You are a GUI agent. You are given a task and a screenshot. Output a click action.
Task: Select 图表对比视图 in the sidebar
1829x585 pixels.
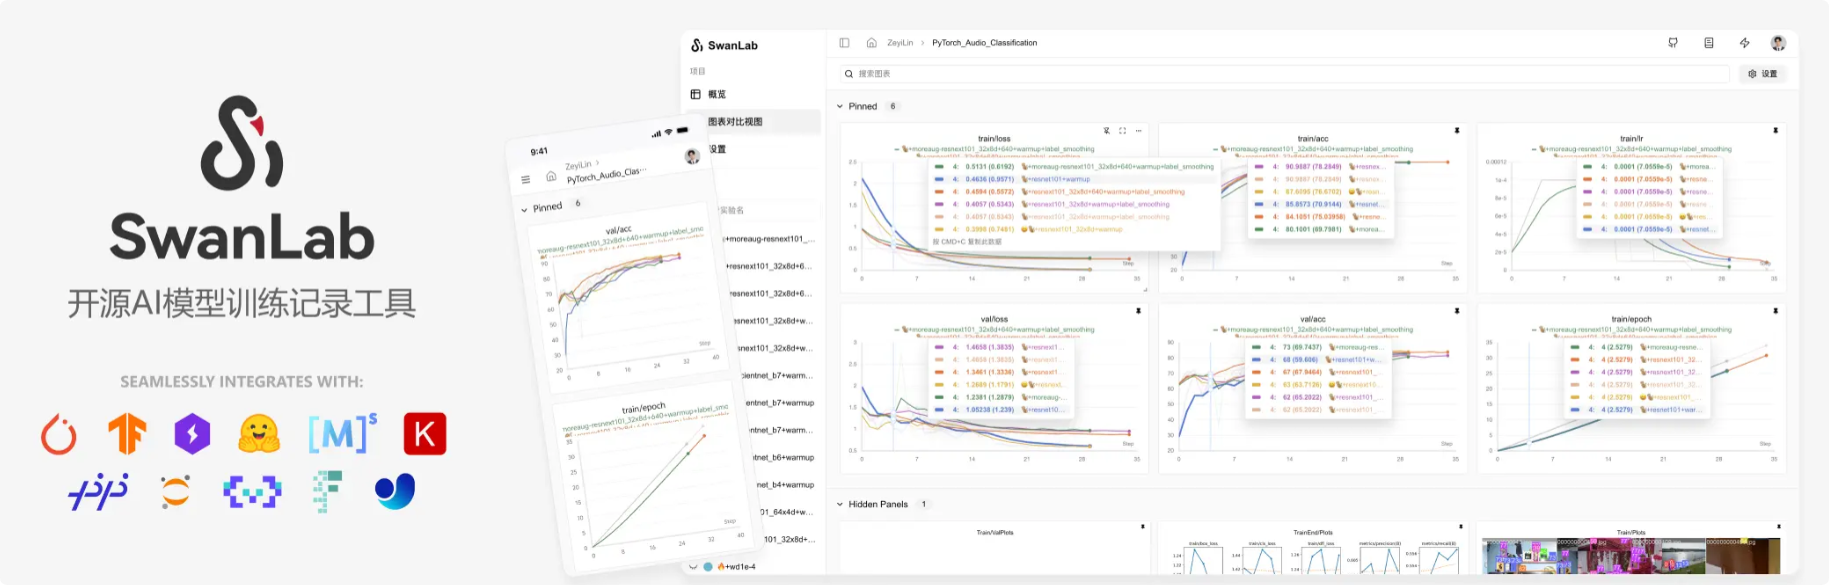point(735,122)
